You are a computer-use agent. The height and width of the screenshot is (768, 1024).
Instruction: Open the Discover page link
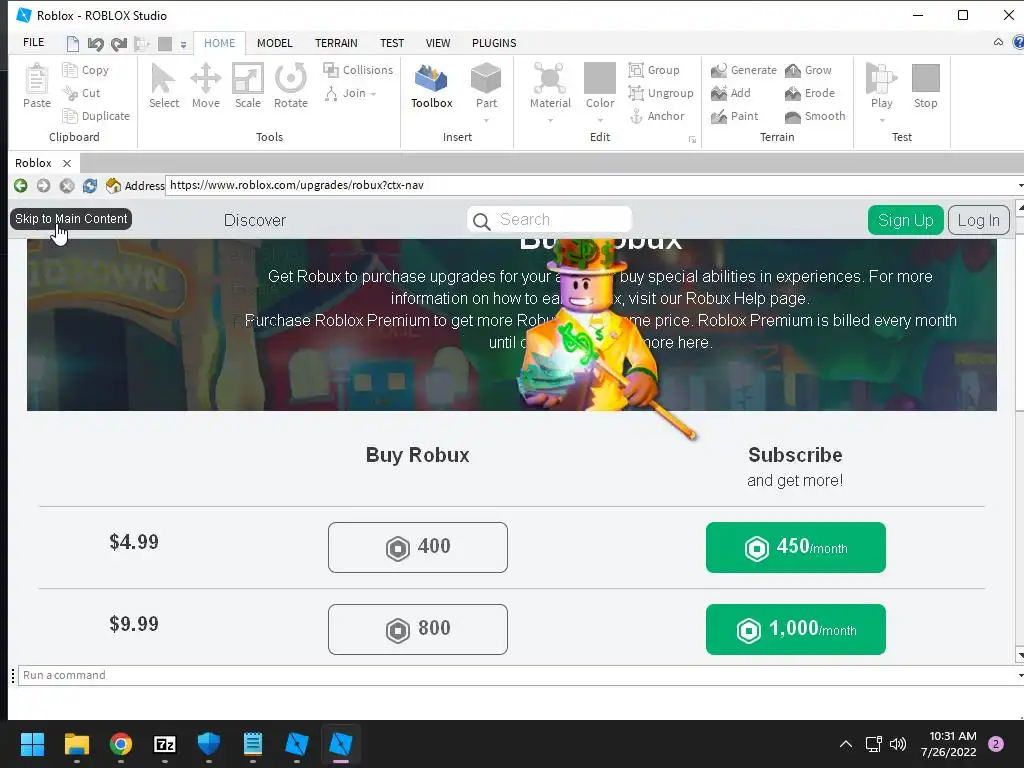click(255, 220)
